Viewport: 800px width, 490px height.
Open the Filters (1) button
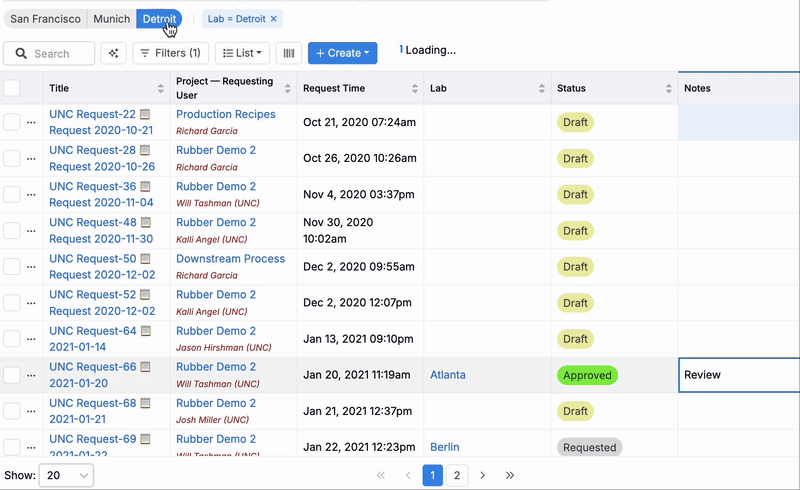click(x=170, y=53)
